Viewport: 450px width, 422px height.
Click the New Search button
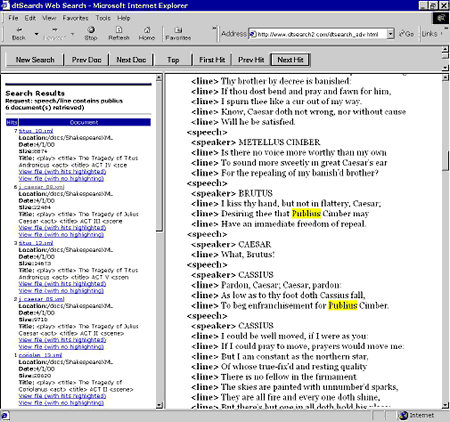[35, 60]
